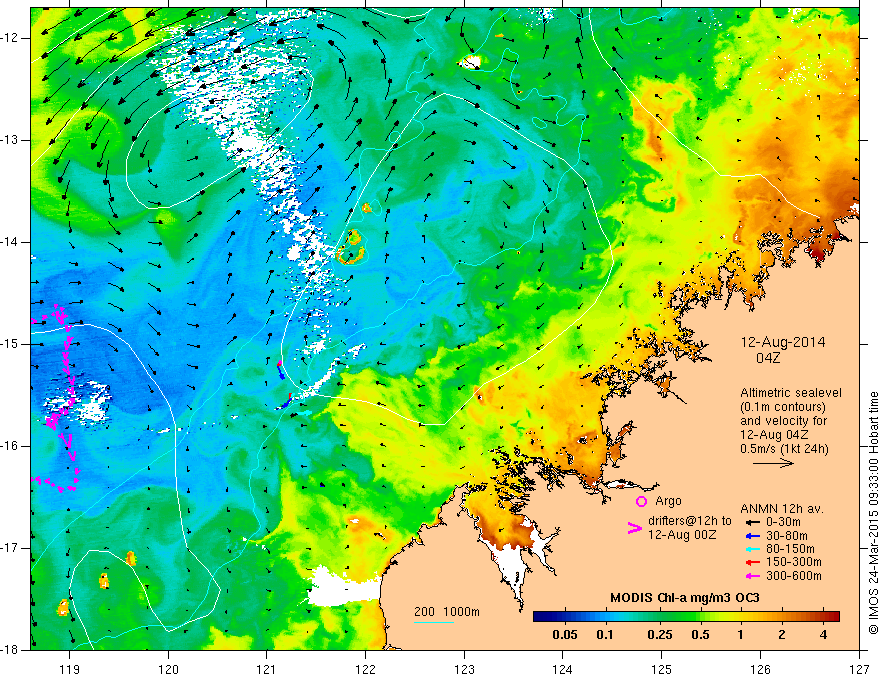Select the red 150-300m legend arrow
Screen dimensions: 880x680
tap(752, 563)
